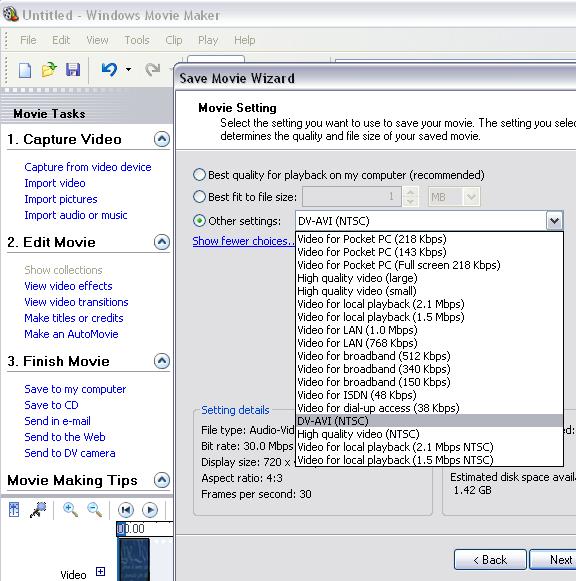
Task: Collapse the Edit Movie section chevron
Action: click(x=162, y=242)
